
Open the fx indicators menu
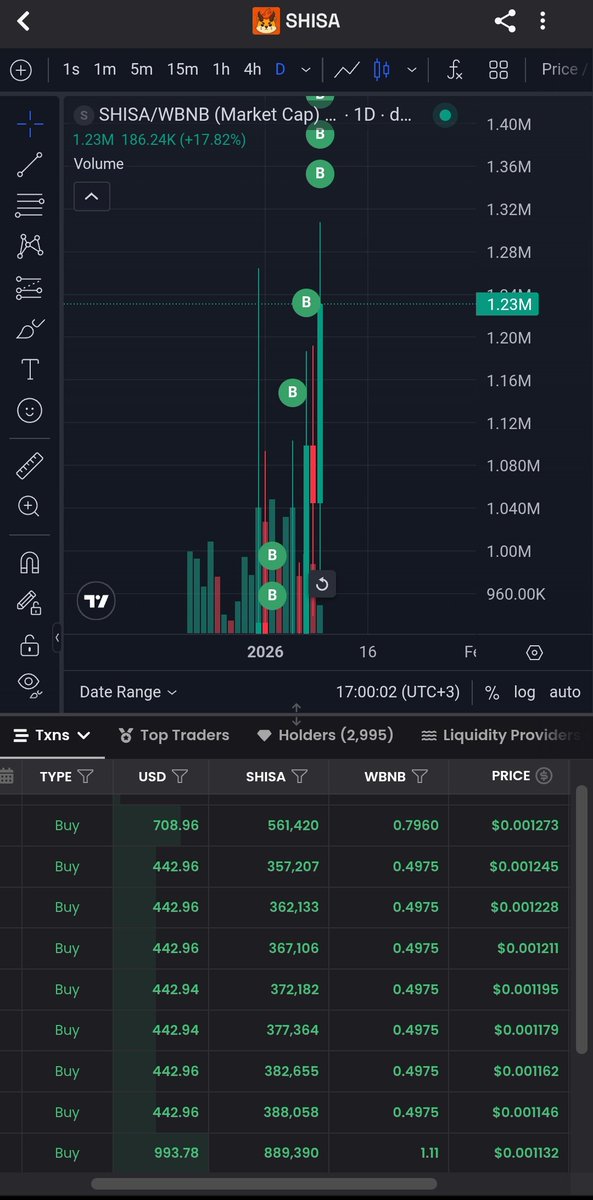click(454, 70)
